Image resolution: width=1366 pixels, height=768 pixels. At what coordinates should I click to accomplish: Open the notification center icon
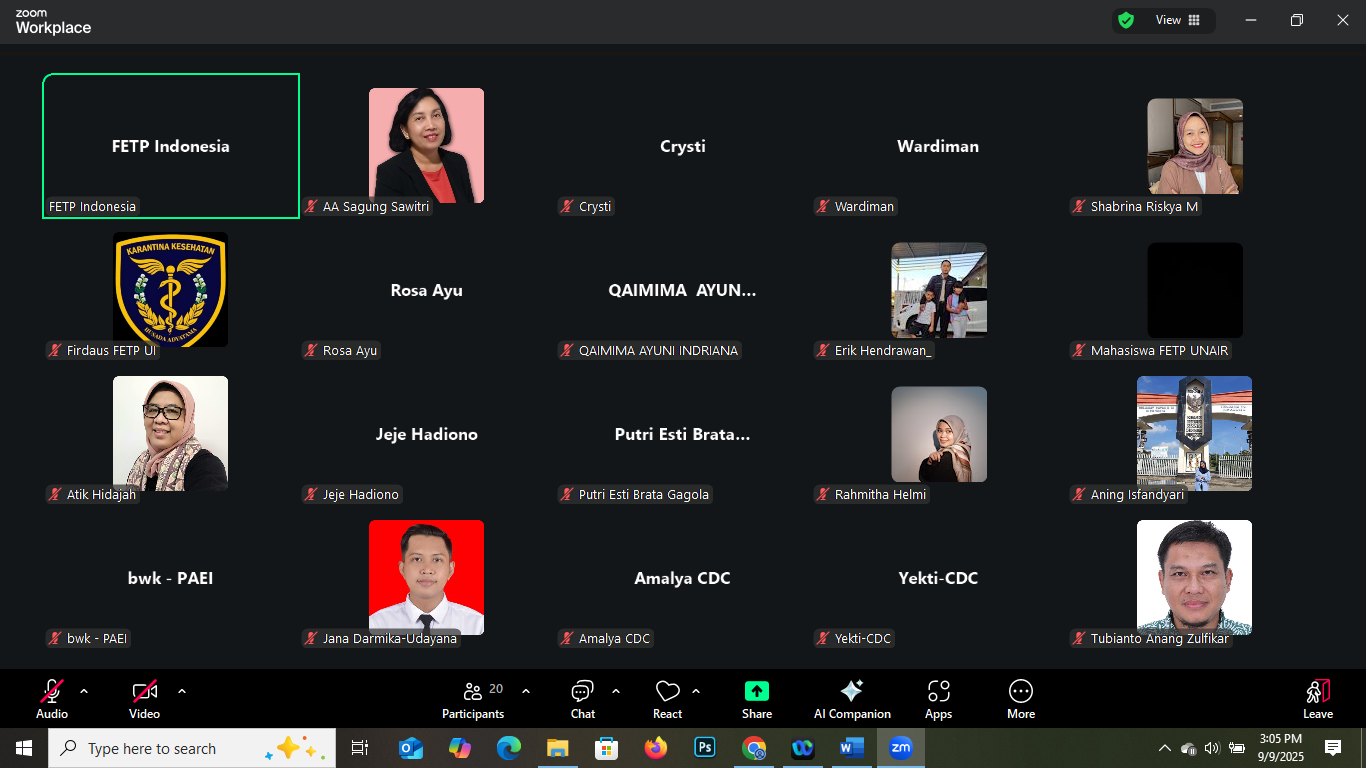(1333, 748)
